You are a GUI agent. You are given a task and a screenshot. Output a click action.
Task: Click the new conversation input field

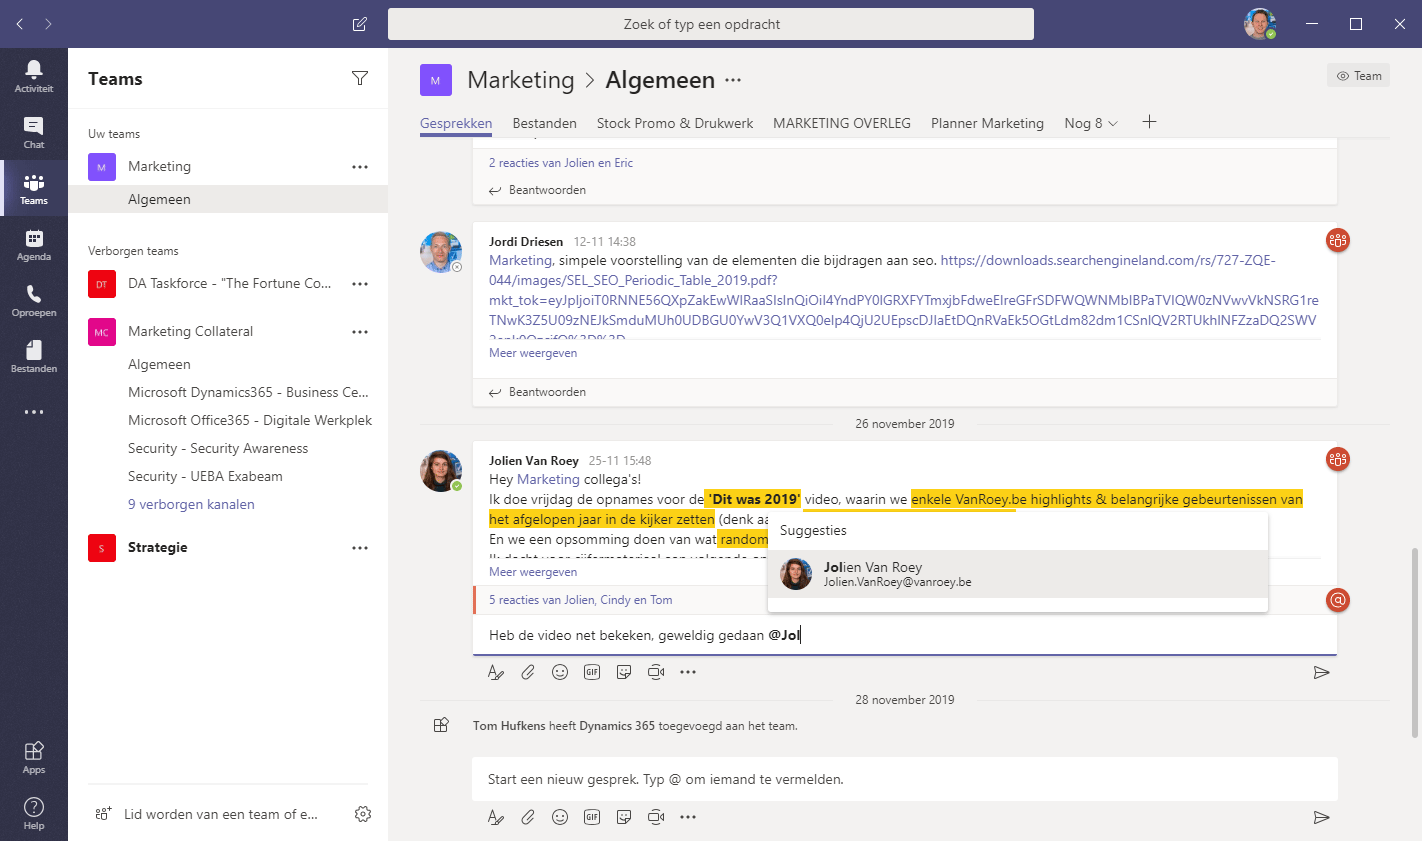pos(905,779)
